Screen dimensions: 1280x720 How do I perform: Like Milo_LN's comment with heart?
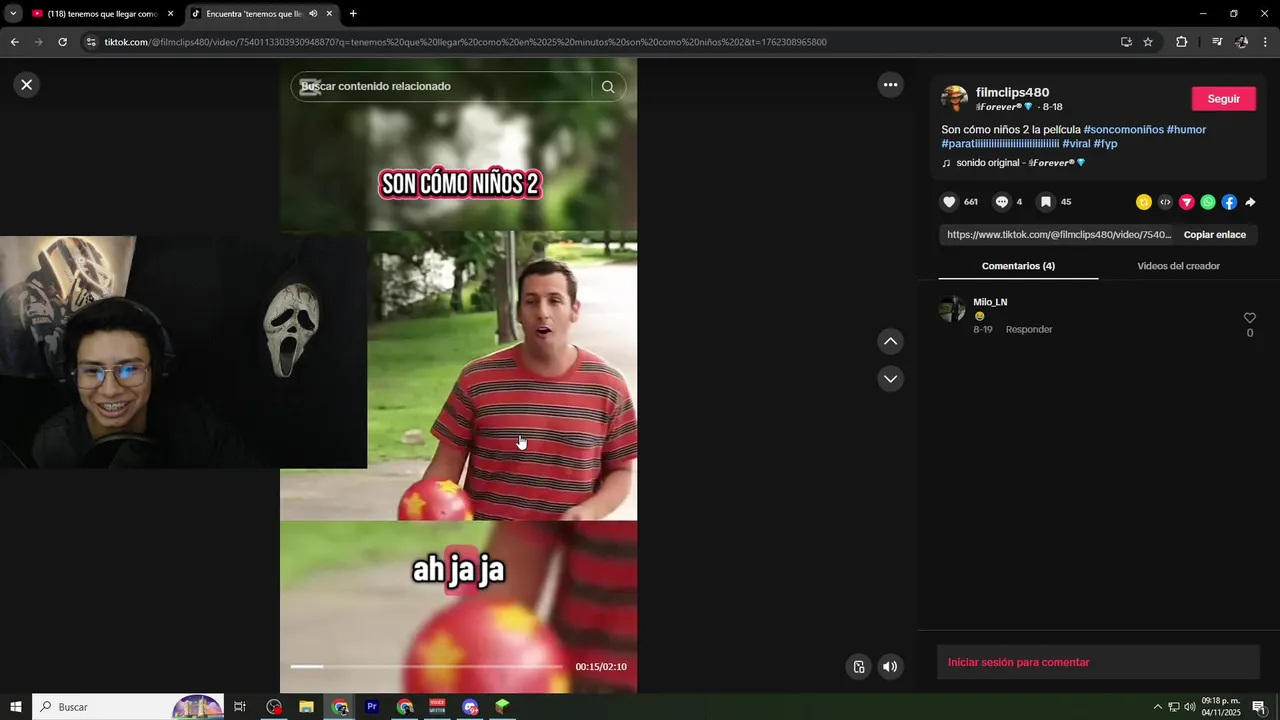(1249, 318)
